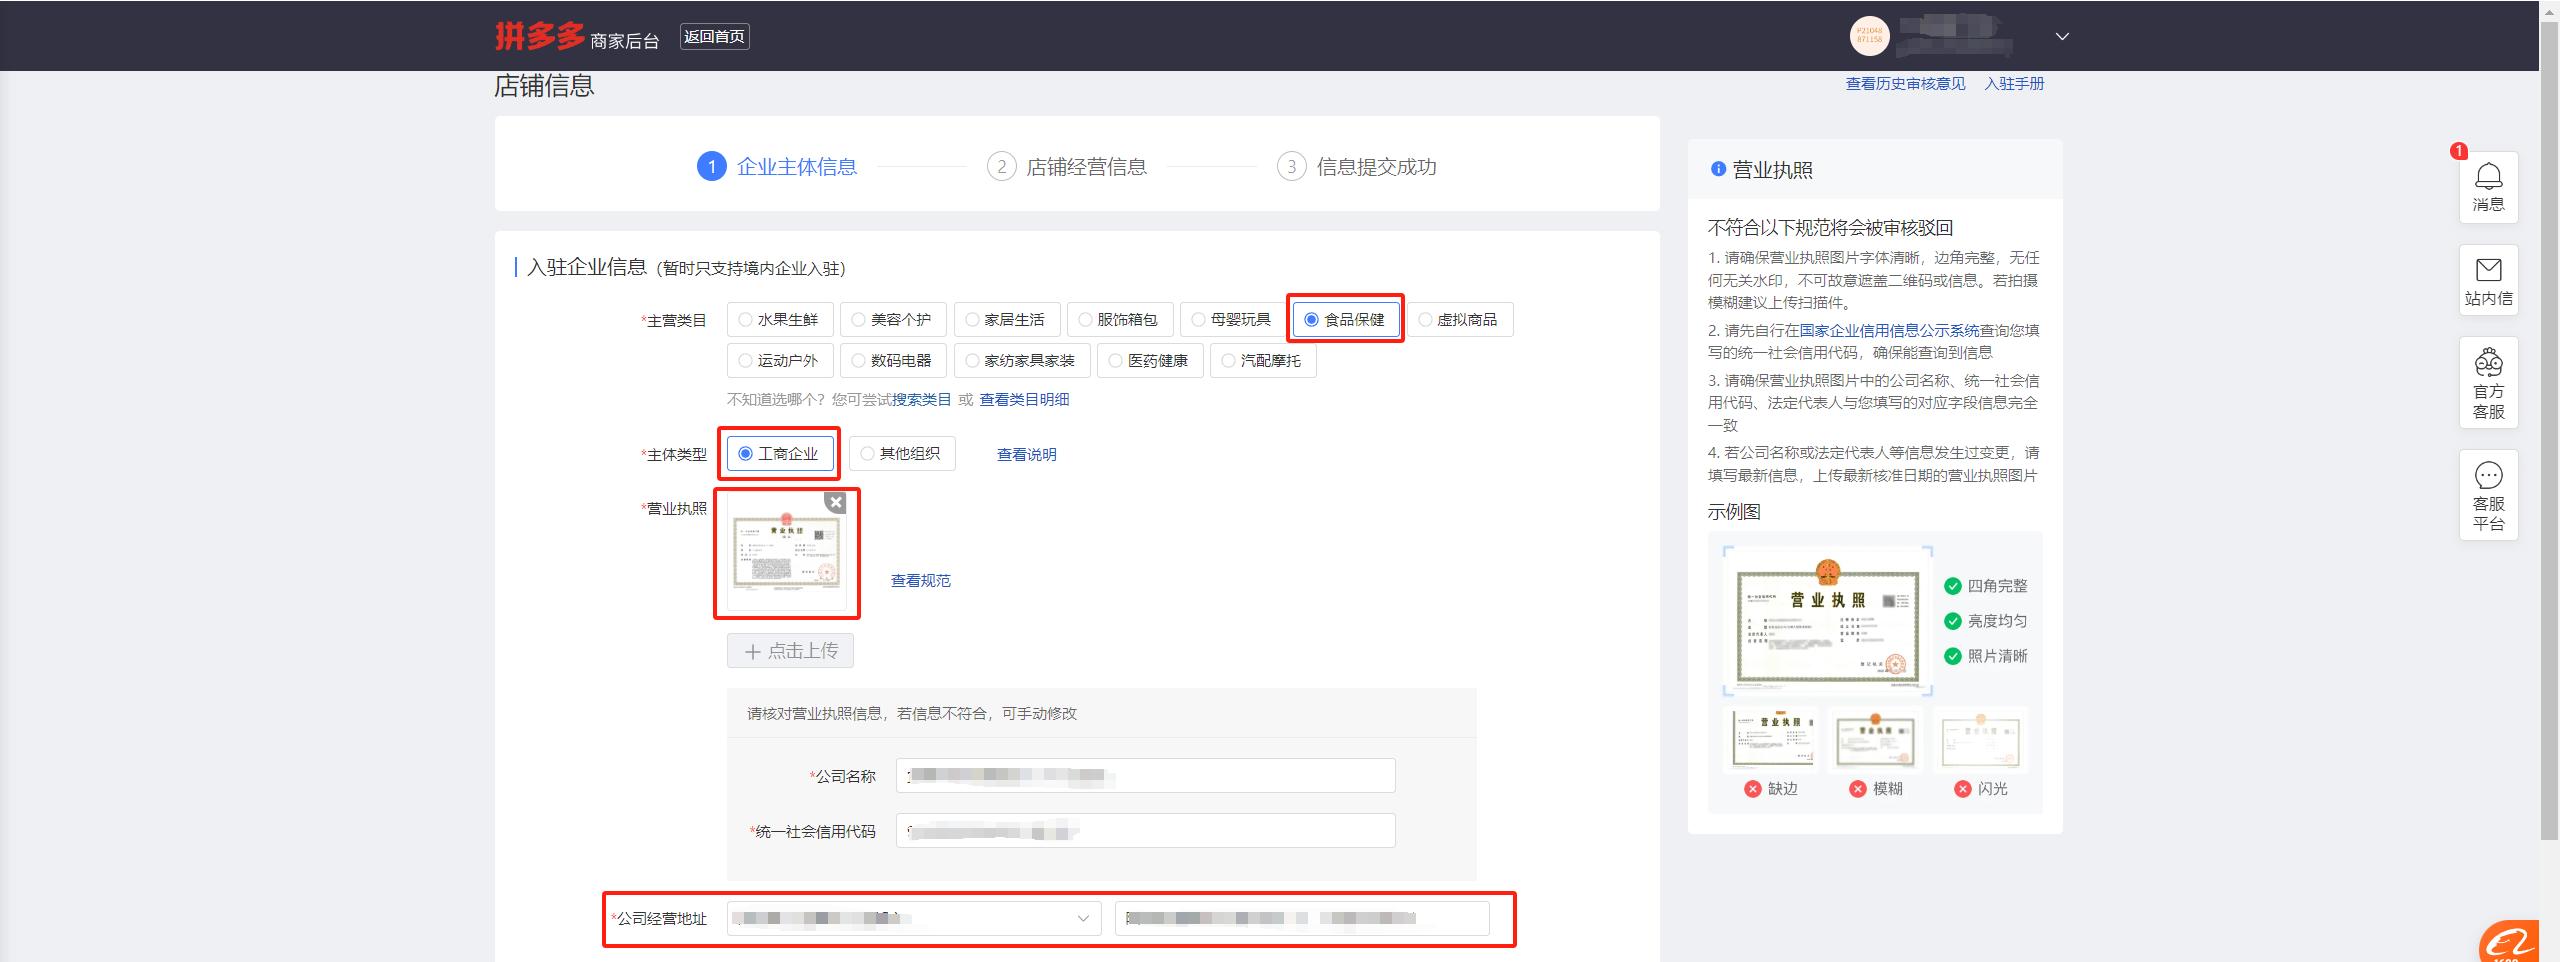
Task: Click the red notification badge above 消息
Action: (x=2460, y=150)
